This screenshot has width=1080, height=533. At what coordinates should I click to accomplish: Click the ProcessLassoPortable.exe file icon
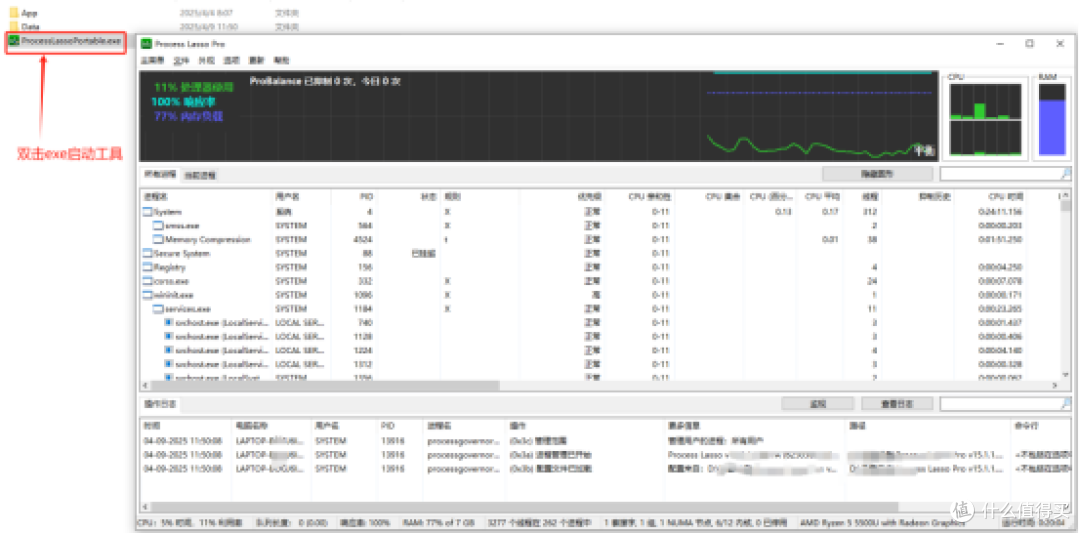click(x=14, y=41)
